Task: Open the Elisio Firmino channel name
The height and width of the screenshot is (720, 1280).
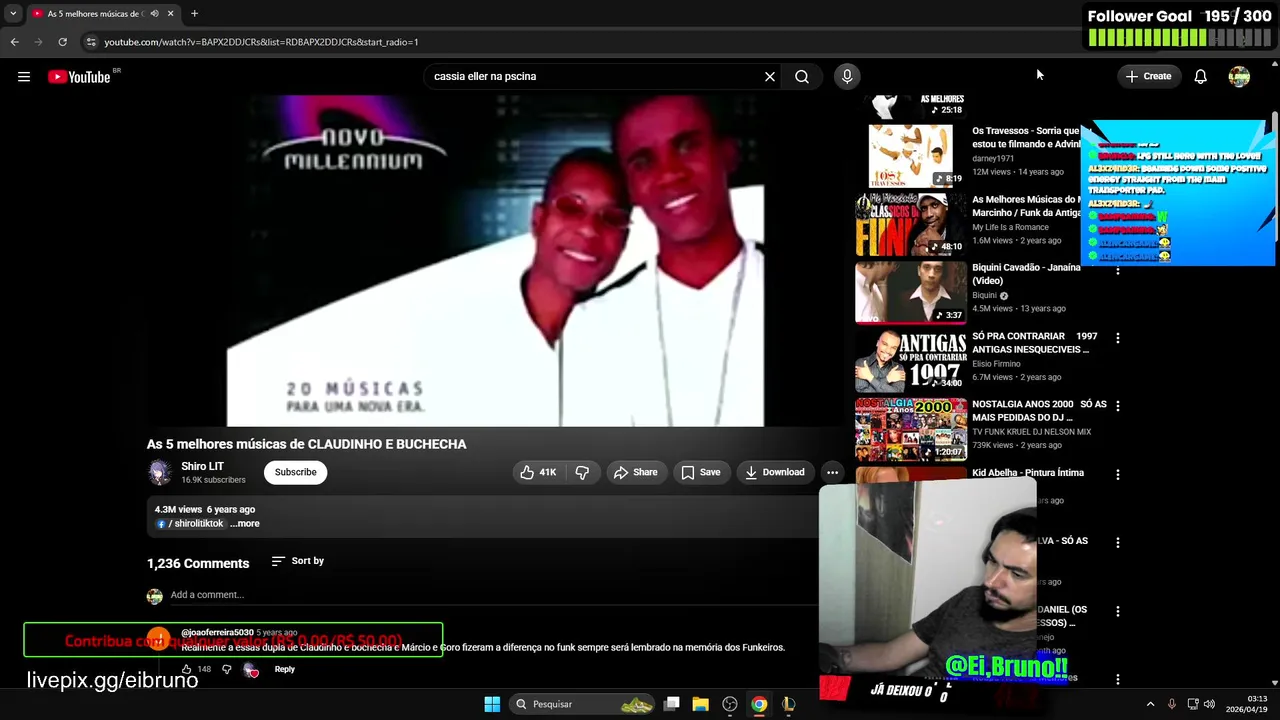Action: pyautogui.click(x=995, y=364)
